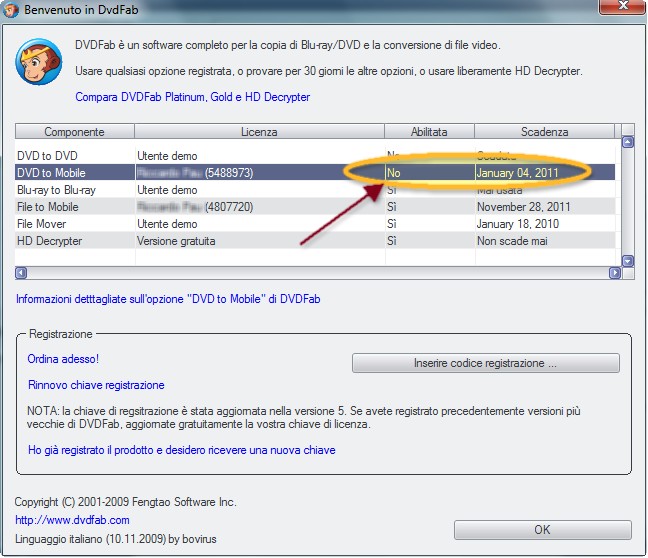648x558 pixels.
Task: Select the Blu-ray to Blu-ray row
Action: click(315, 190)
